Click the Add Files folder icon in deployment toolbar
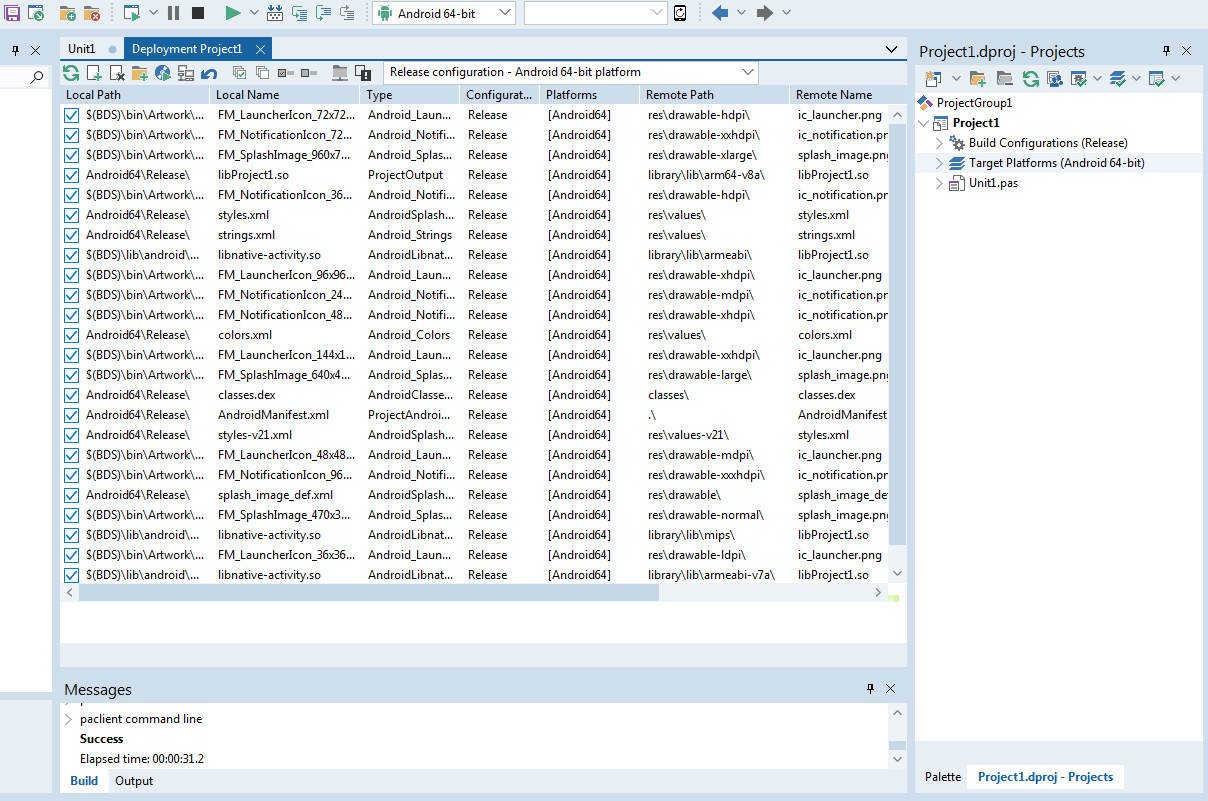 139,73
